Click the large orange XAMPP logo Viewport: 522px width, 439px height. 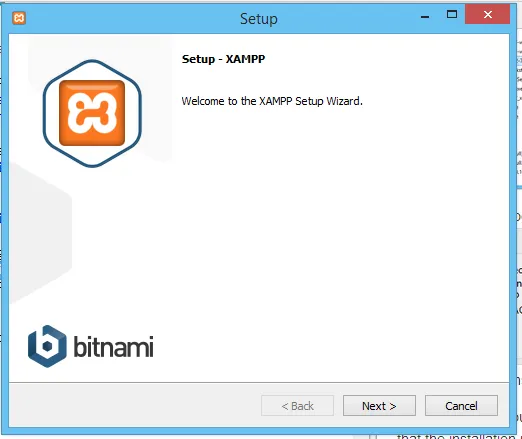(x=92, y=113)
